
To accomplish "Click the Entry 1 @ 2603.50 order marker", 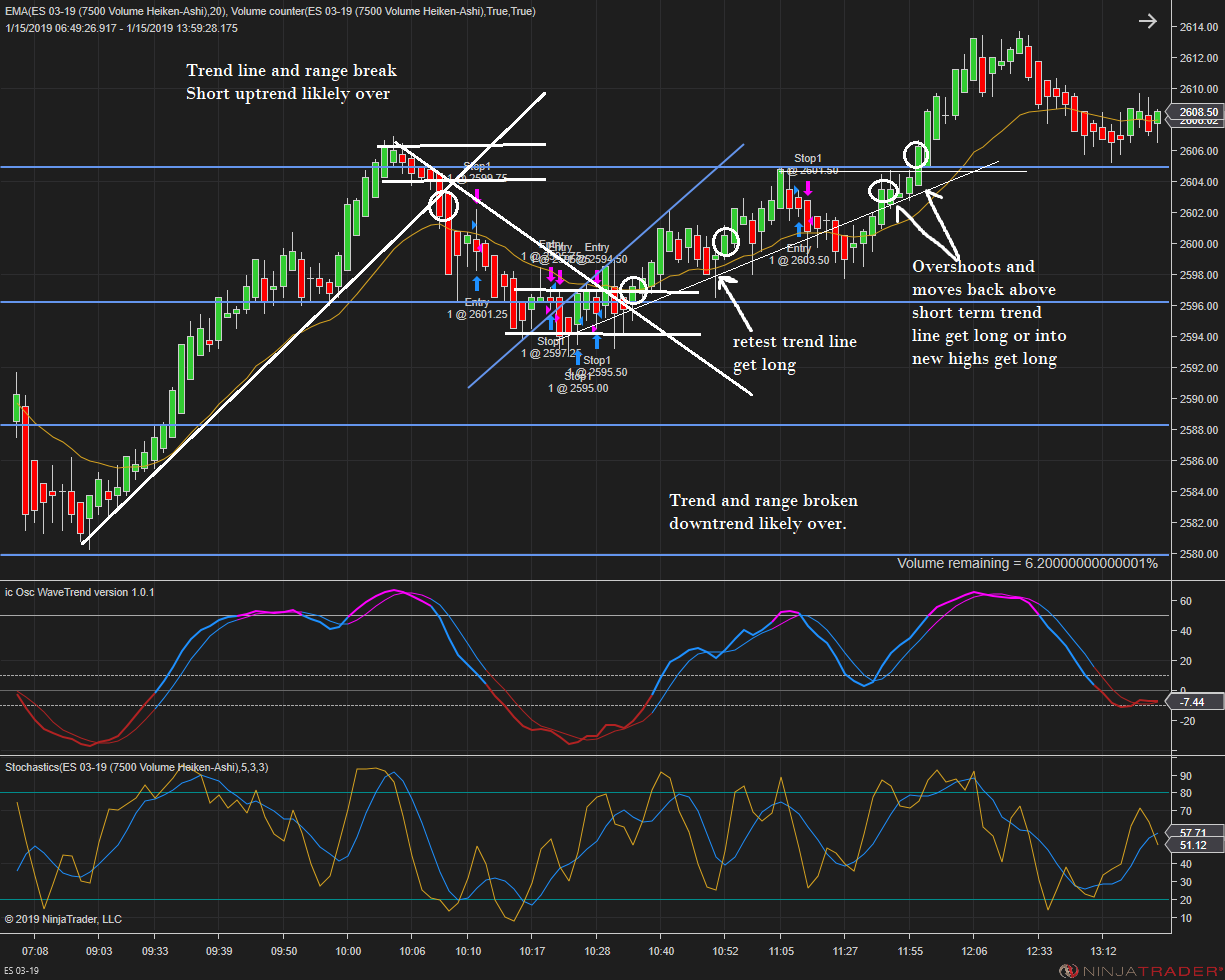I will point(799,254).
